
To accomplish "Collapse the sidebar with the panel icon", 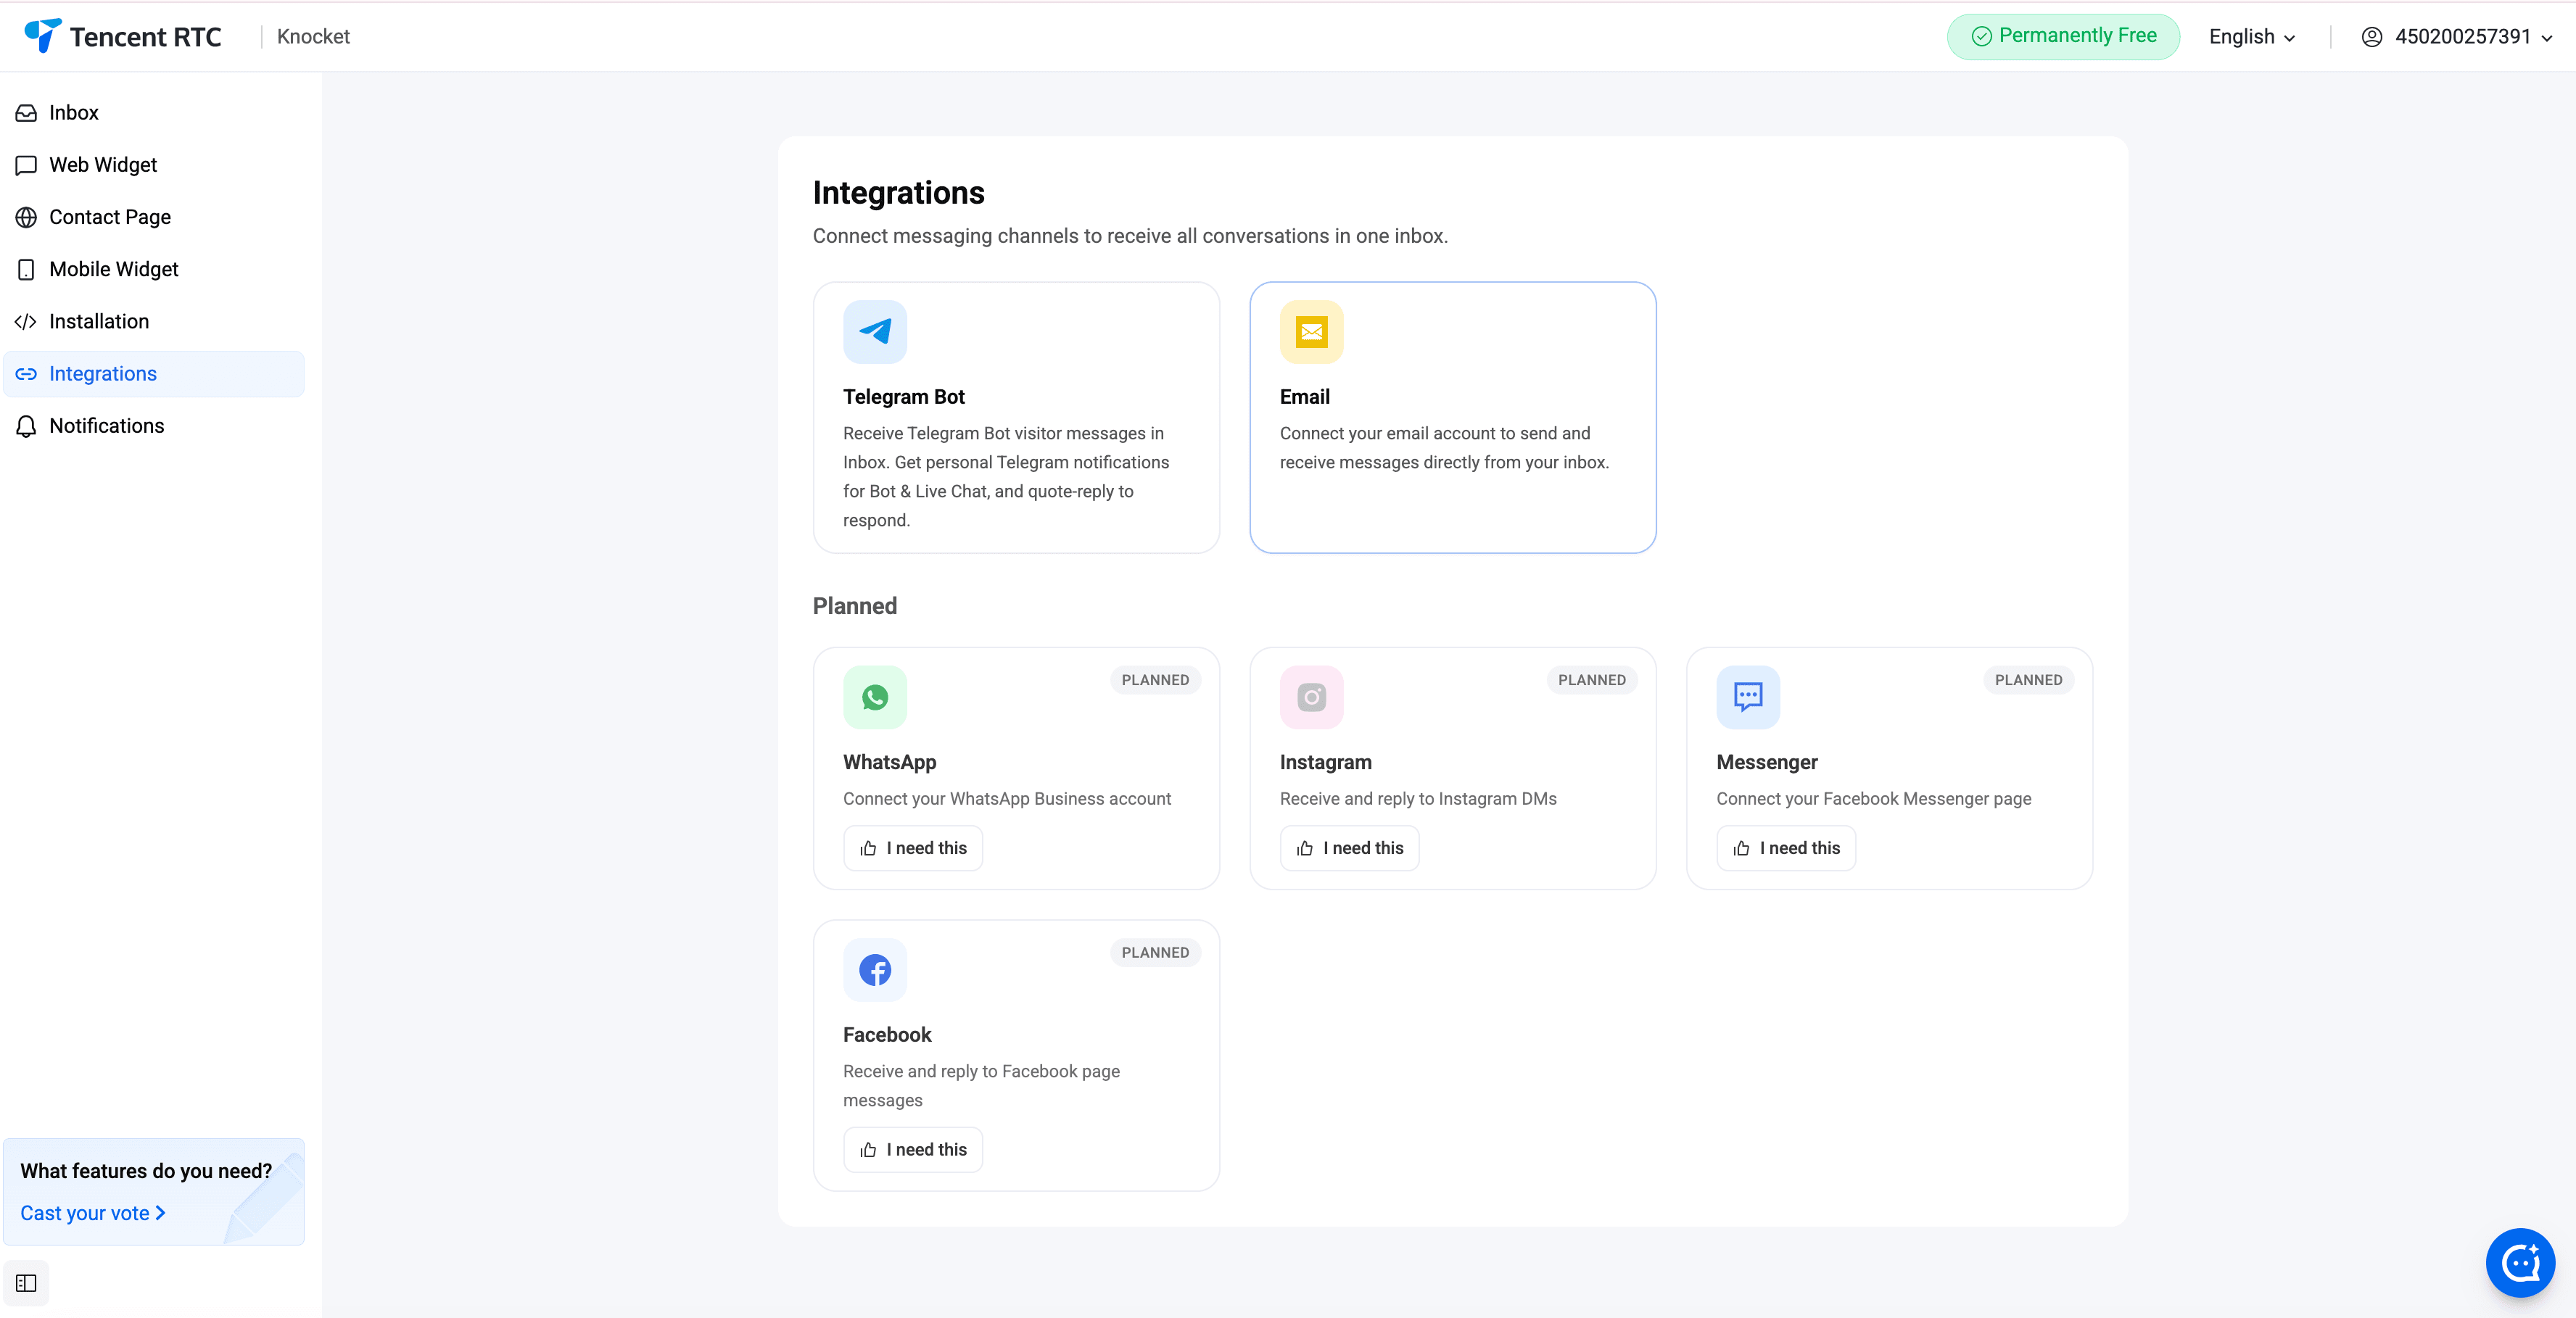I will click(x=26, y=1283).
